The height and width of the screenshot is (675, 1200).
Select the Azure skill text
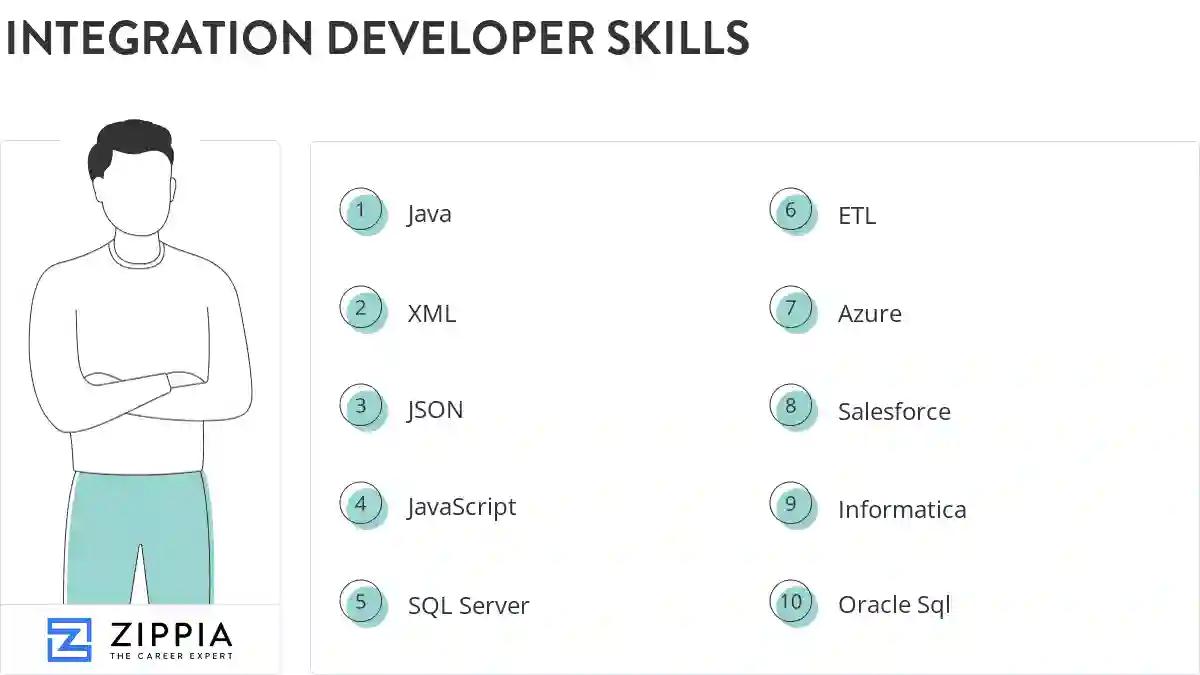click(869, 313)
